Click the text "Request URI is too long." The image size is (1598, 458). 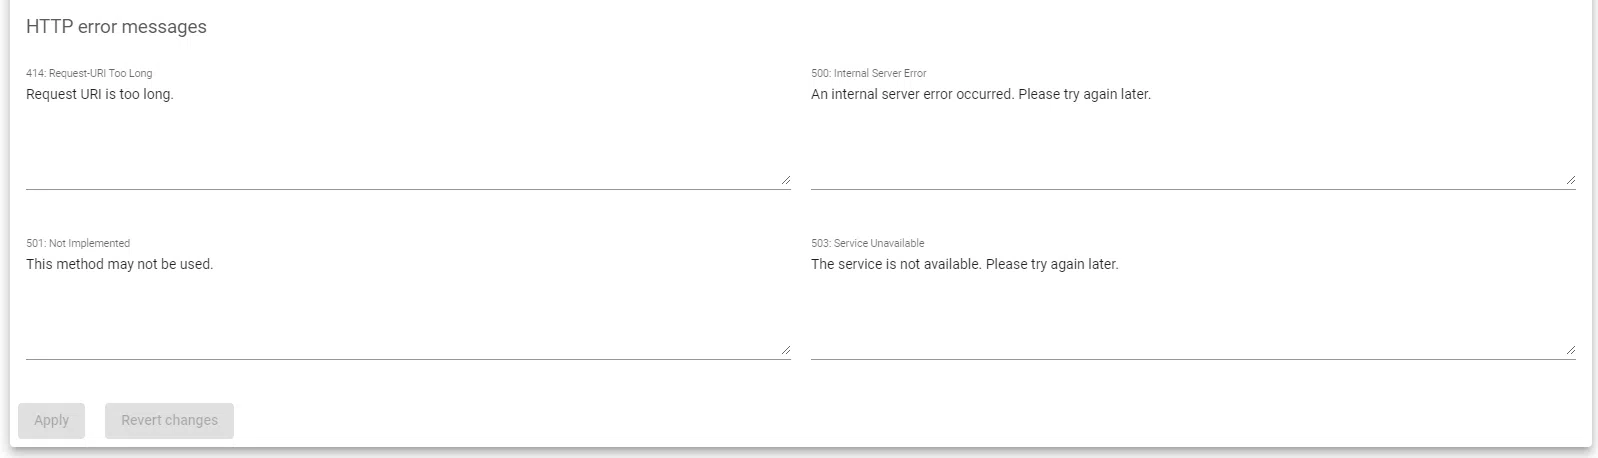[x=100, y=94]
